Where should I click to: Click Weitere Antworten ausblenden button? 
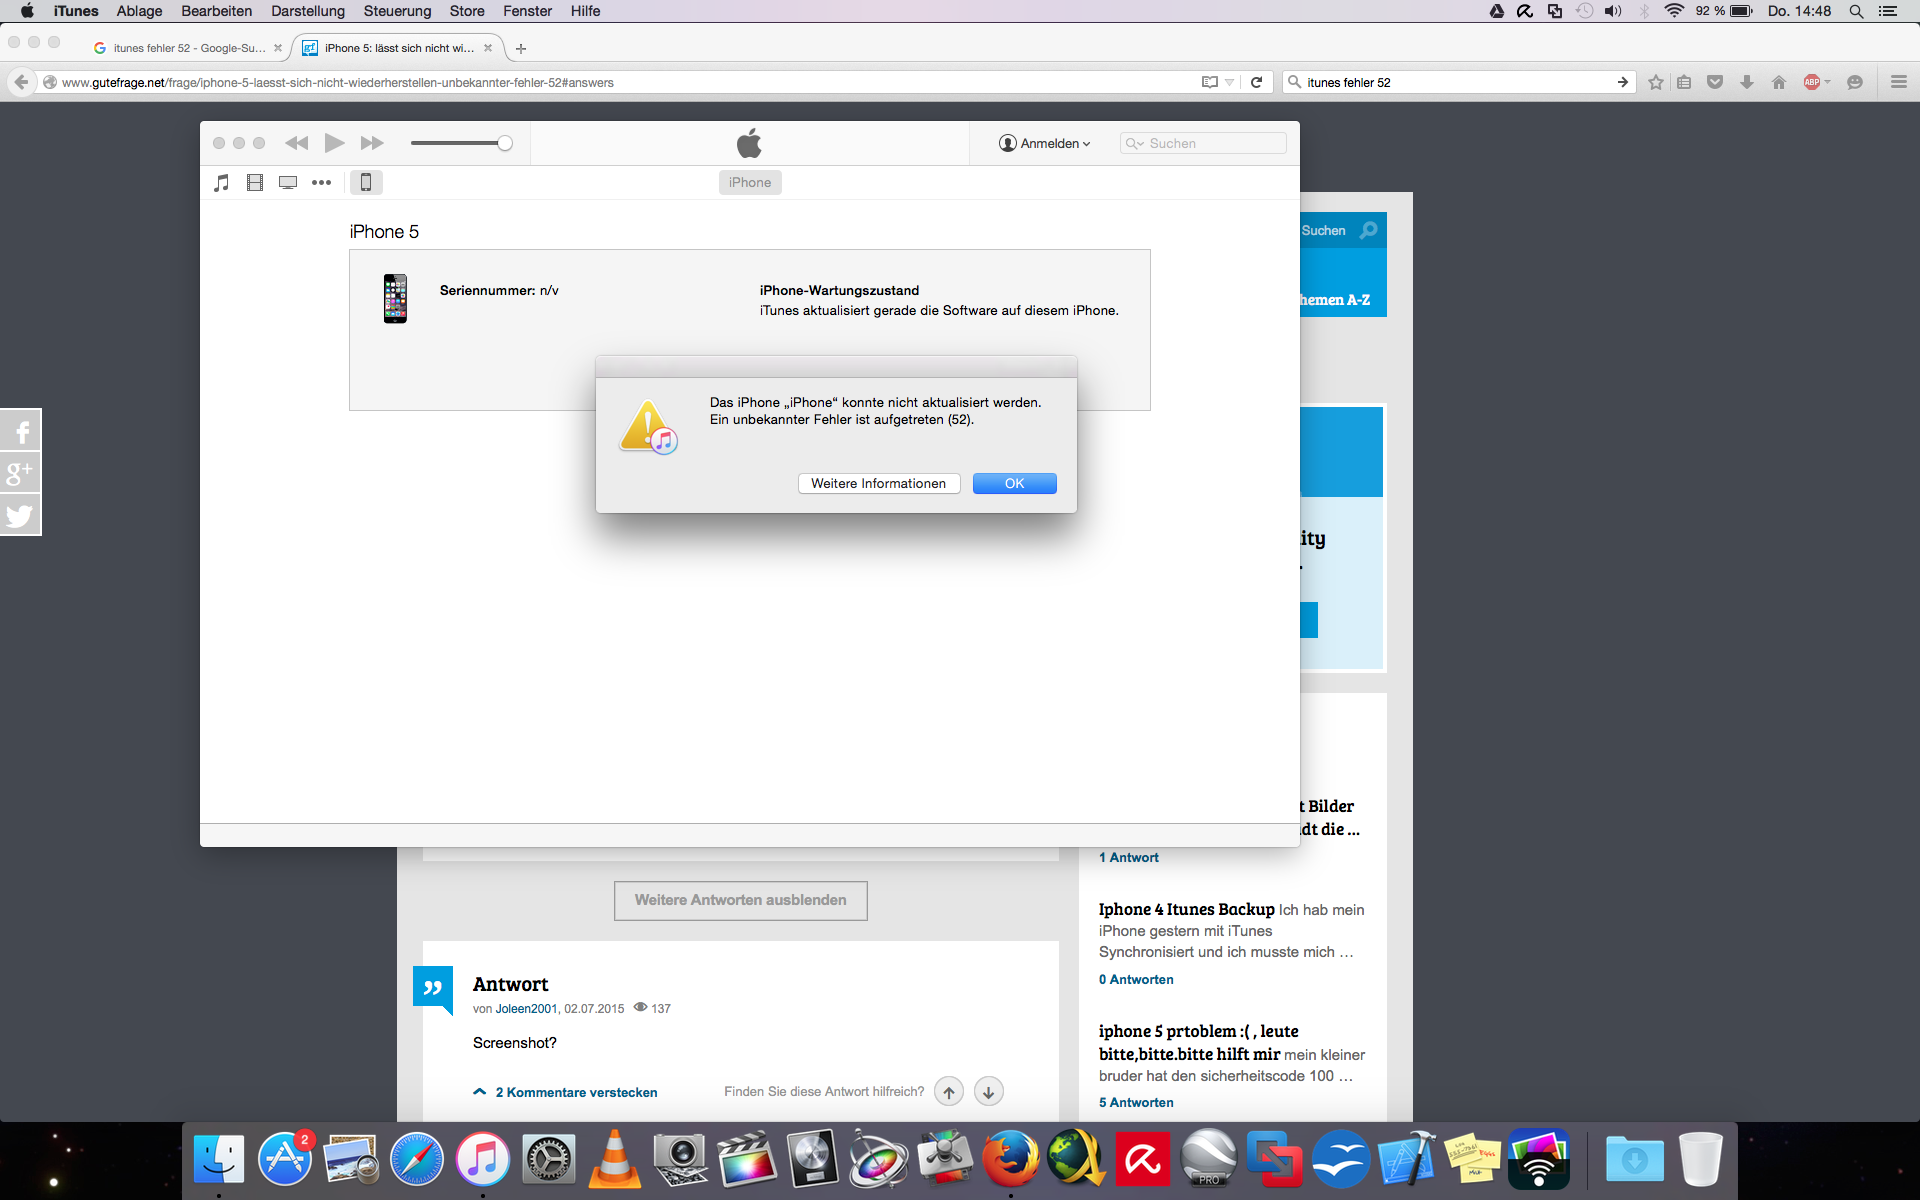(741, 901)
